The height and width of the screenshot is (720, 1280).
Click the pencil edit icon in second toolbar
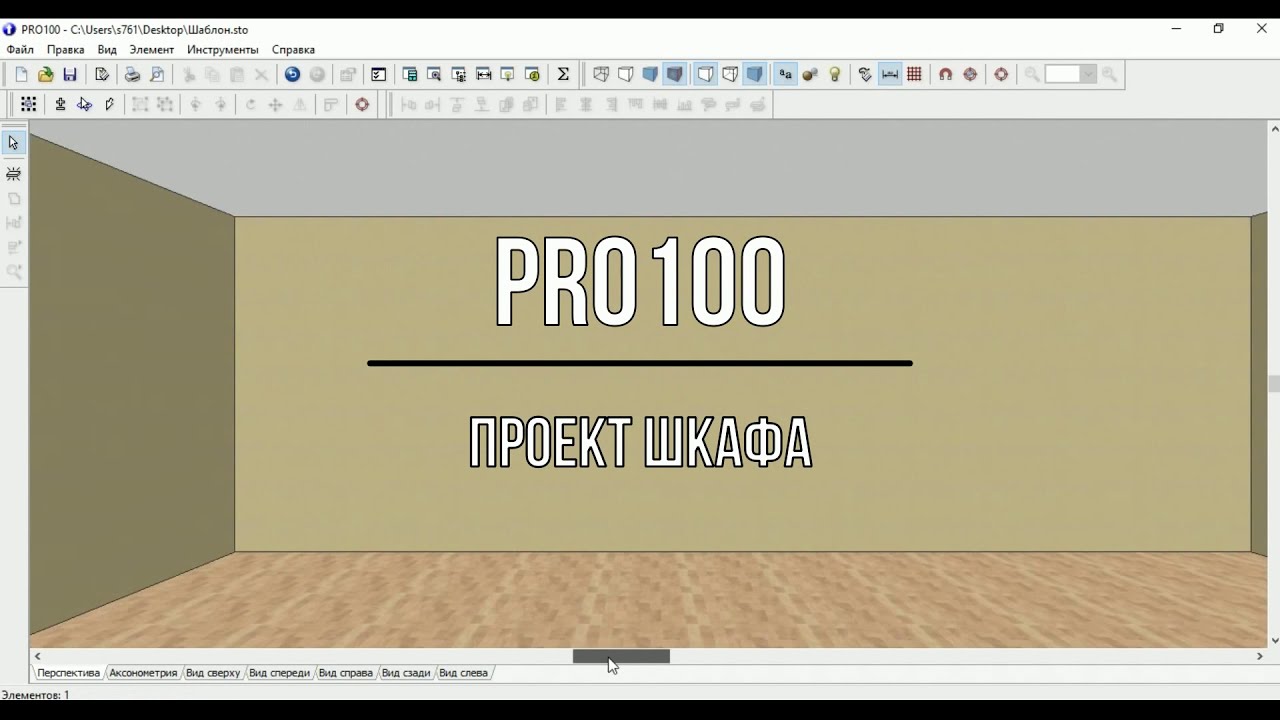[109, 104]
